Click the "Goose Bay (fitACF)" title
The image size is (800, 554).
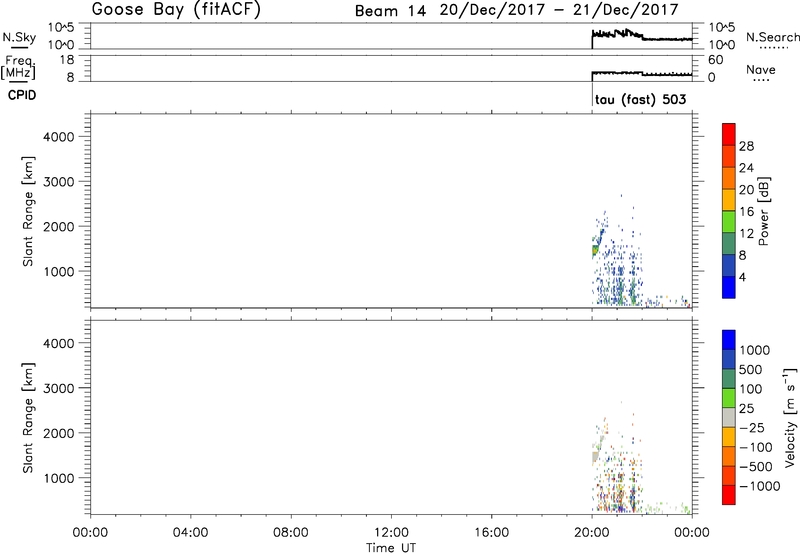point(176,9)
